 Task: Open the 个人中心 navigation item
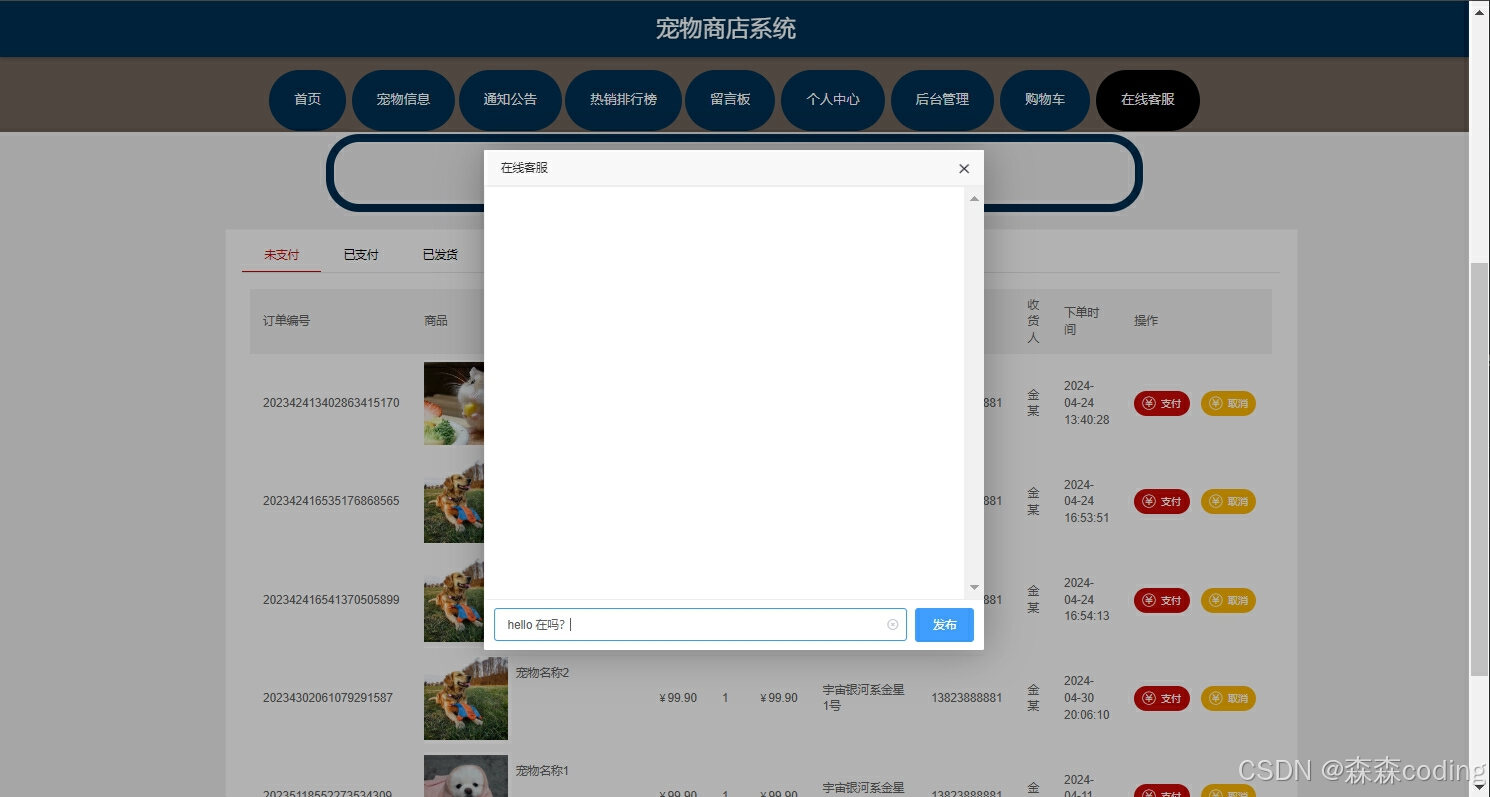click(833, 100)
